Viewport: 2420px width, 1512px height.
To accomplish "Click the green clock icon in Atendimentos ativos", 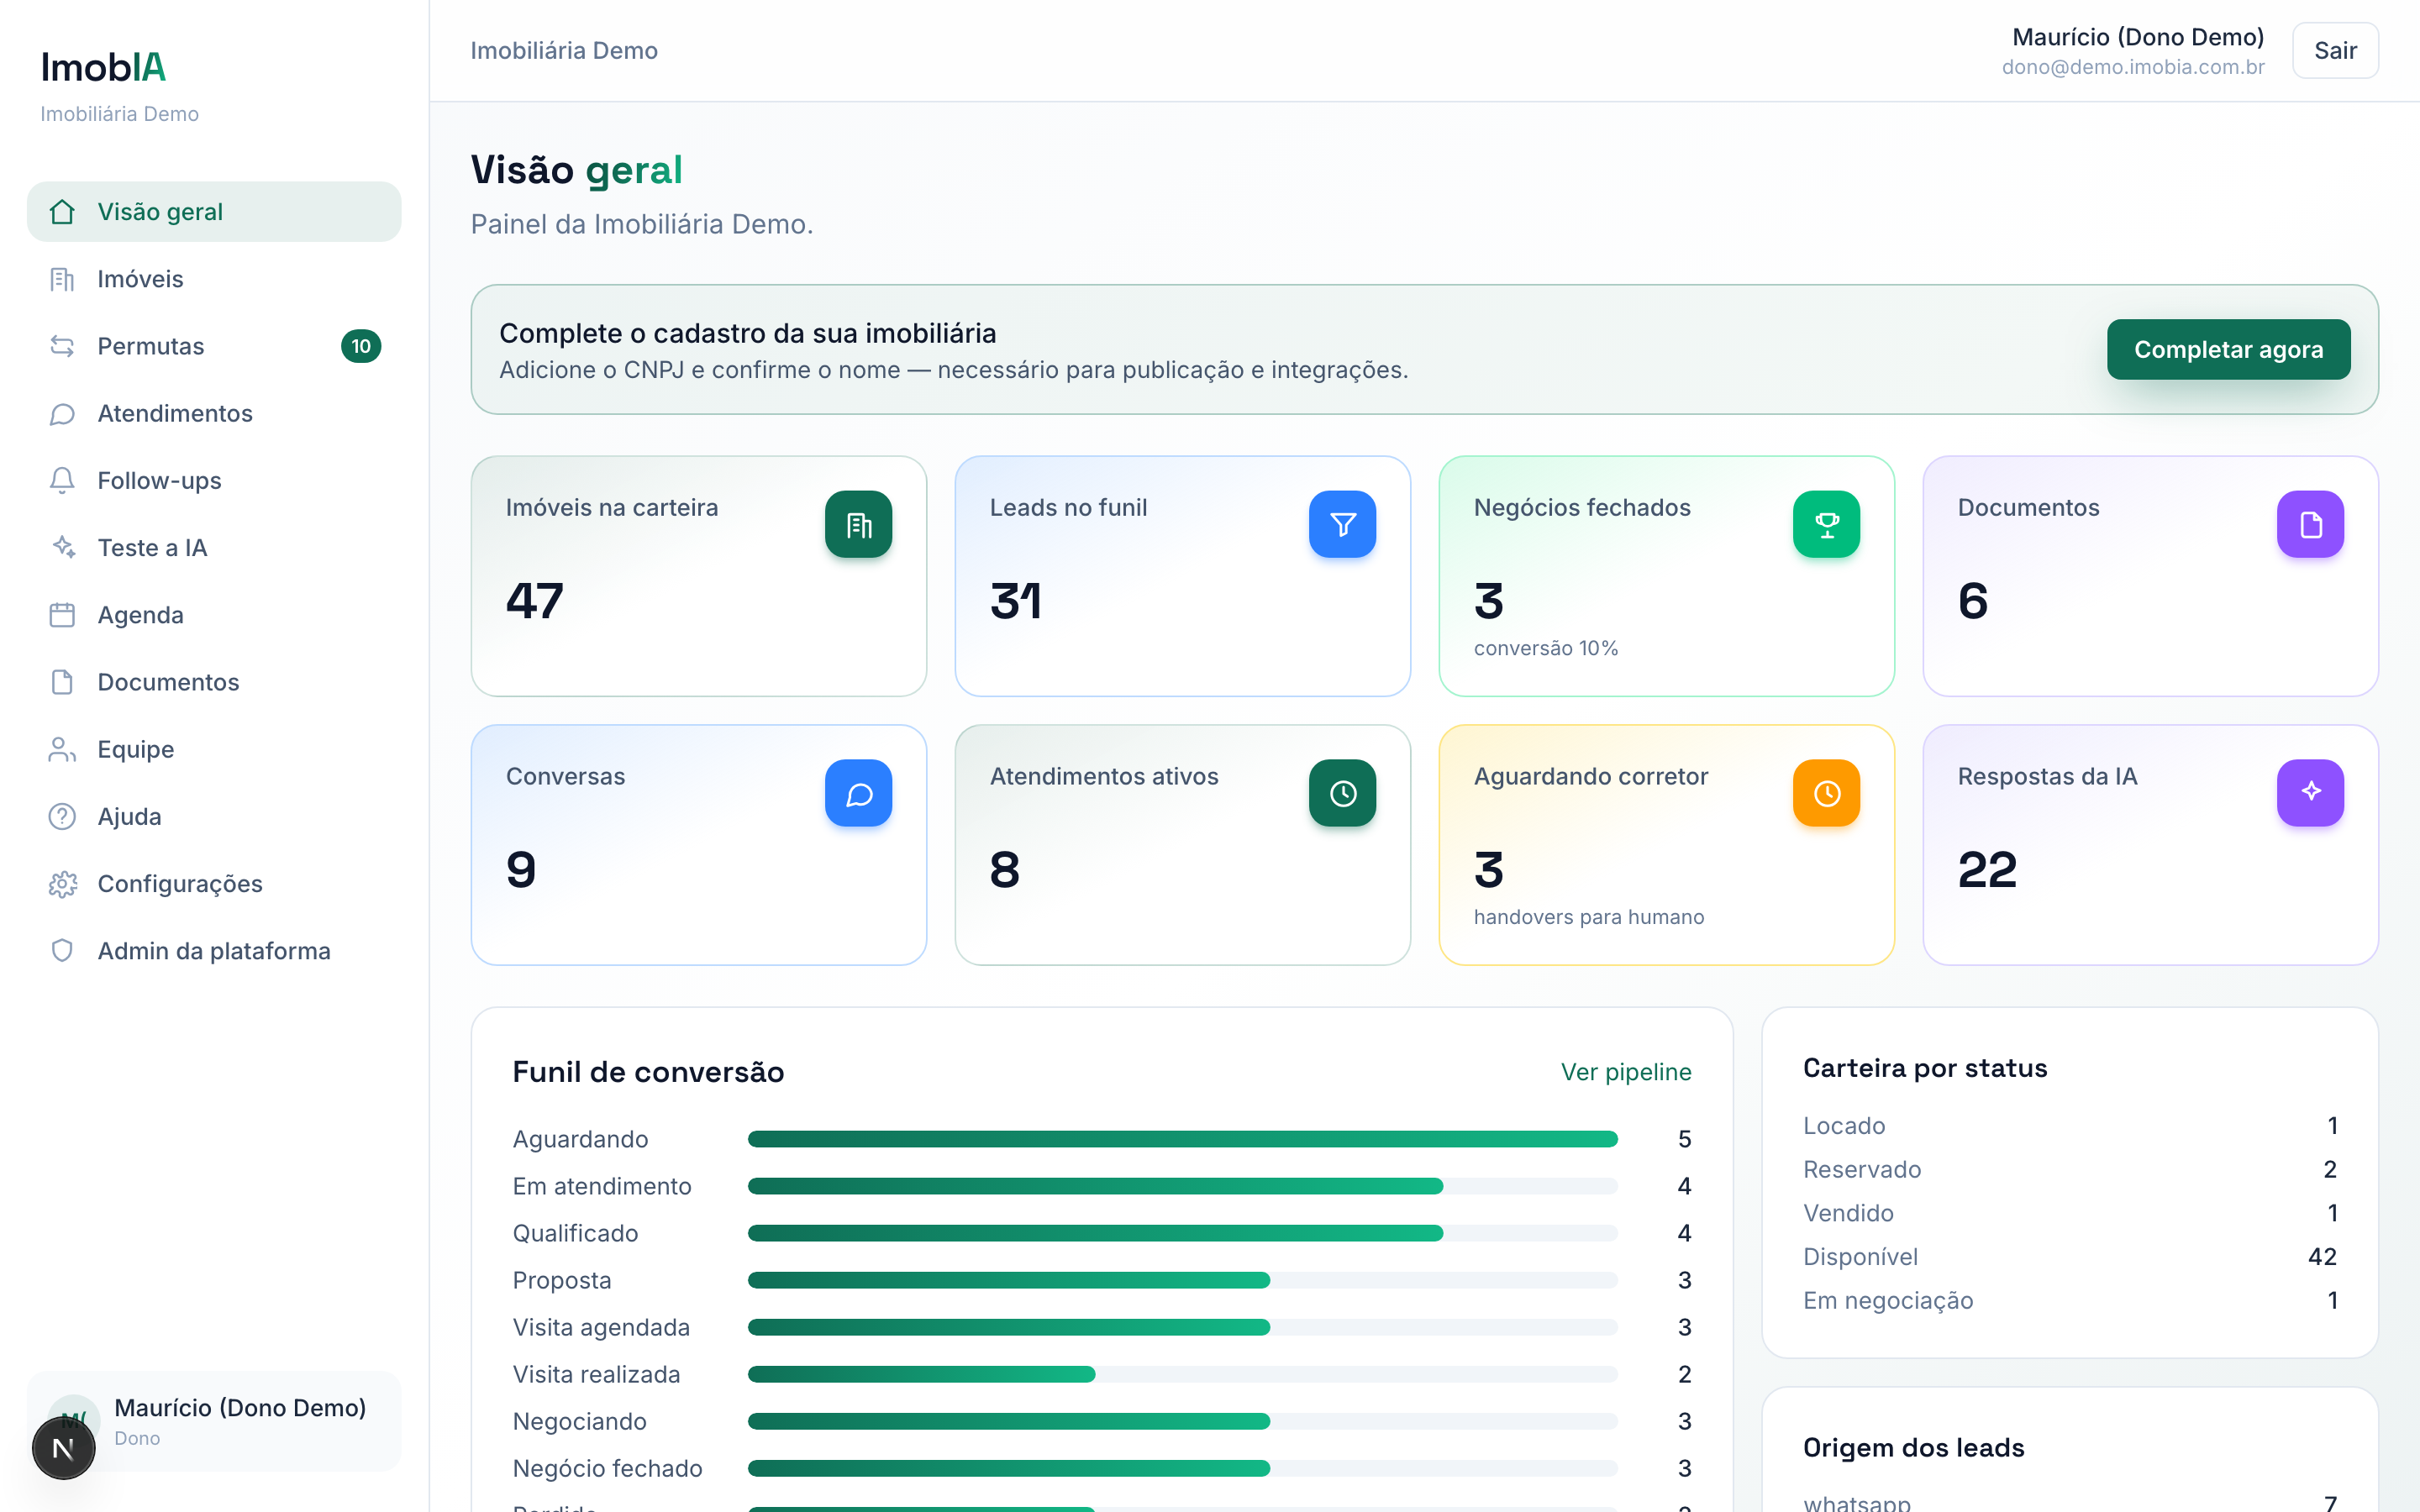I will 1342,793.
